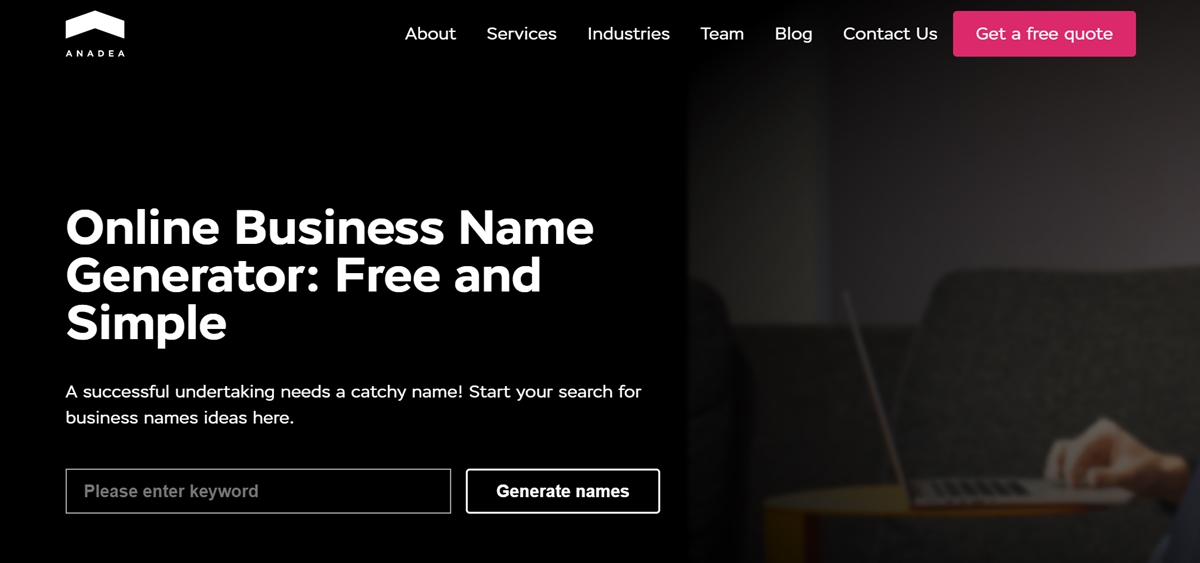Click the business names ideas here text
Screen dimensions: 1200x563
click(180, 418)
